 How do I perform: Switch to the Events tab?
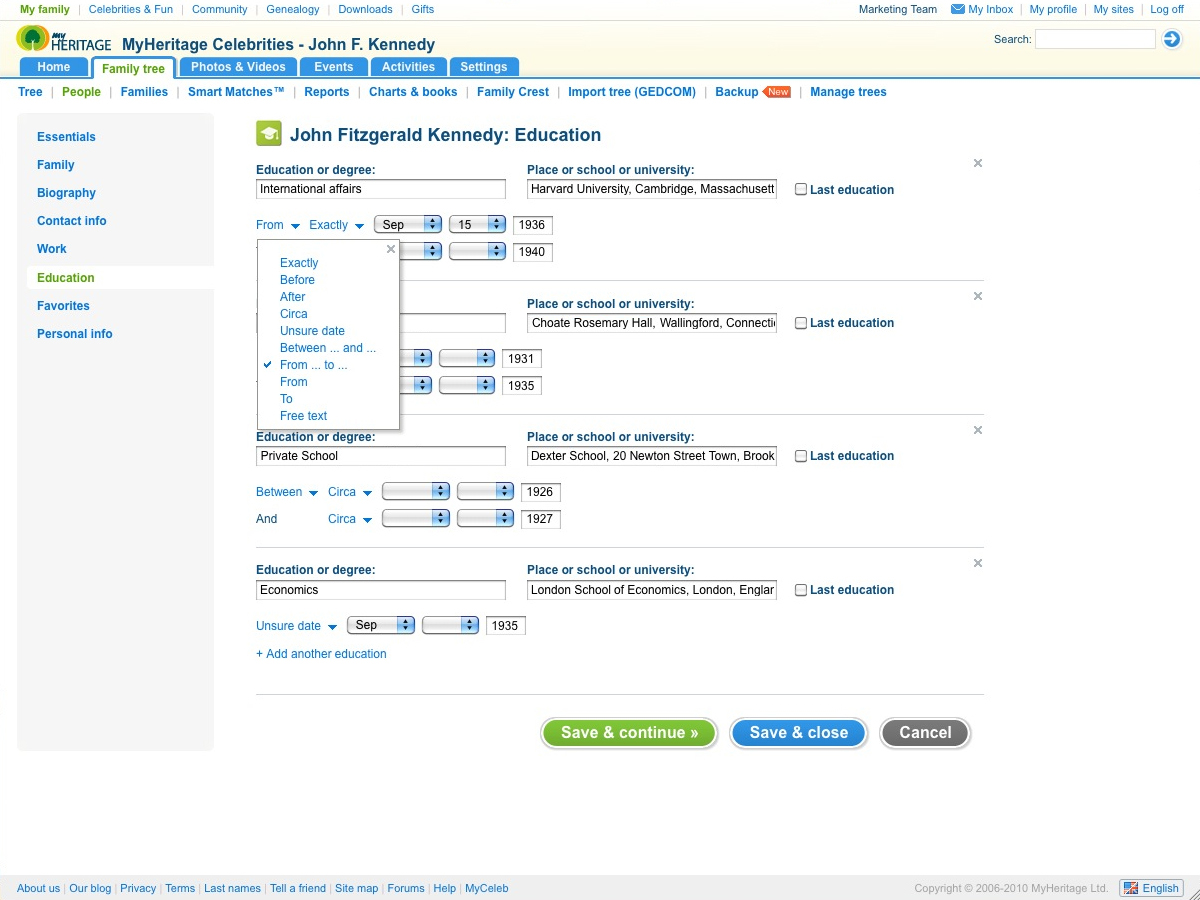(x=333, y=67)
